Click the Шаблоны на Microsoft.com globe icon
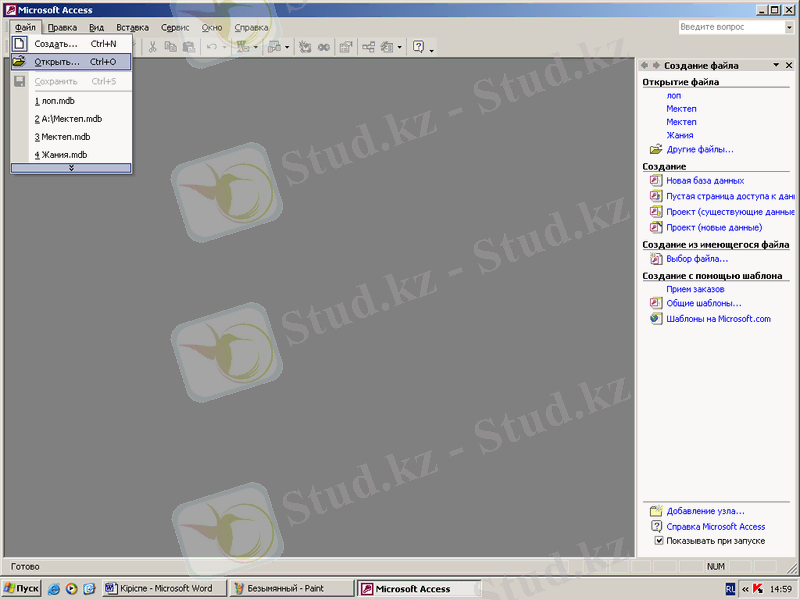Screen dimensions: 800x600 [x=656, y=319]
